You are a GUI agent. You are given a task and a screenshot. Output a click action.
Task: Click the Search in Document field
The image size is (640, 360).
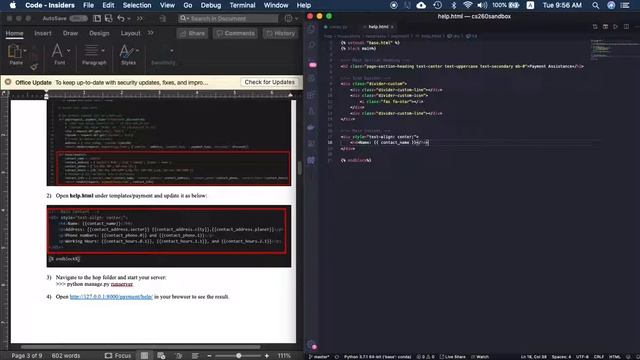click(x=229, y=18)
